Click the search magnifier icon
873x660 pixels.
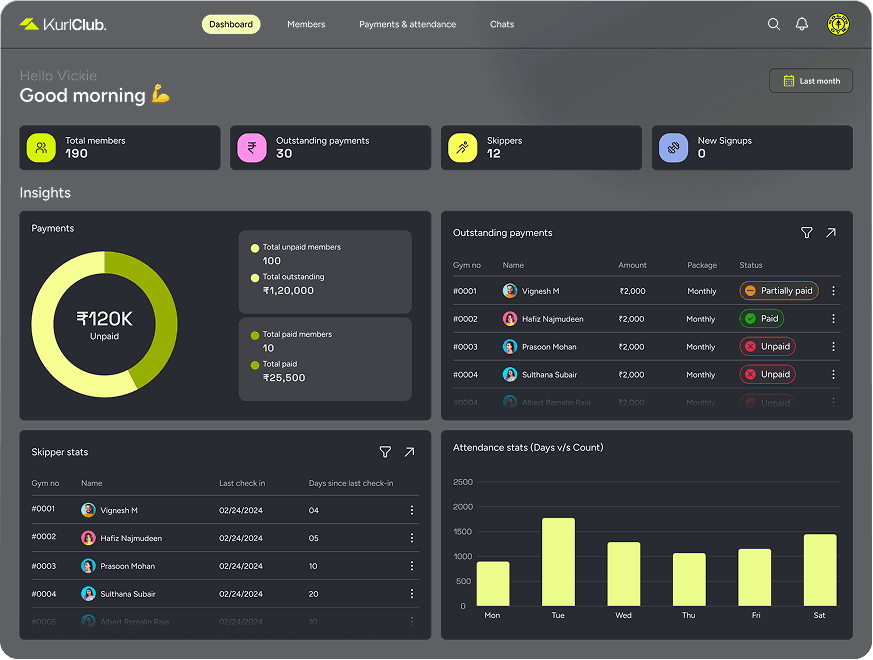tap(773, 24)
